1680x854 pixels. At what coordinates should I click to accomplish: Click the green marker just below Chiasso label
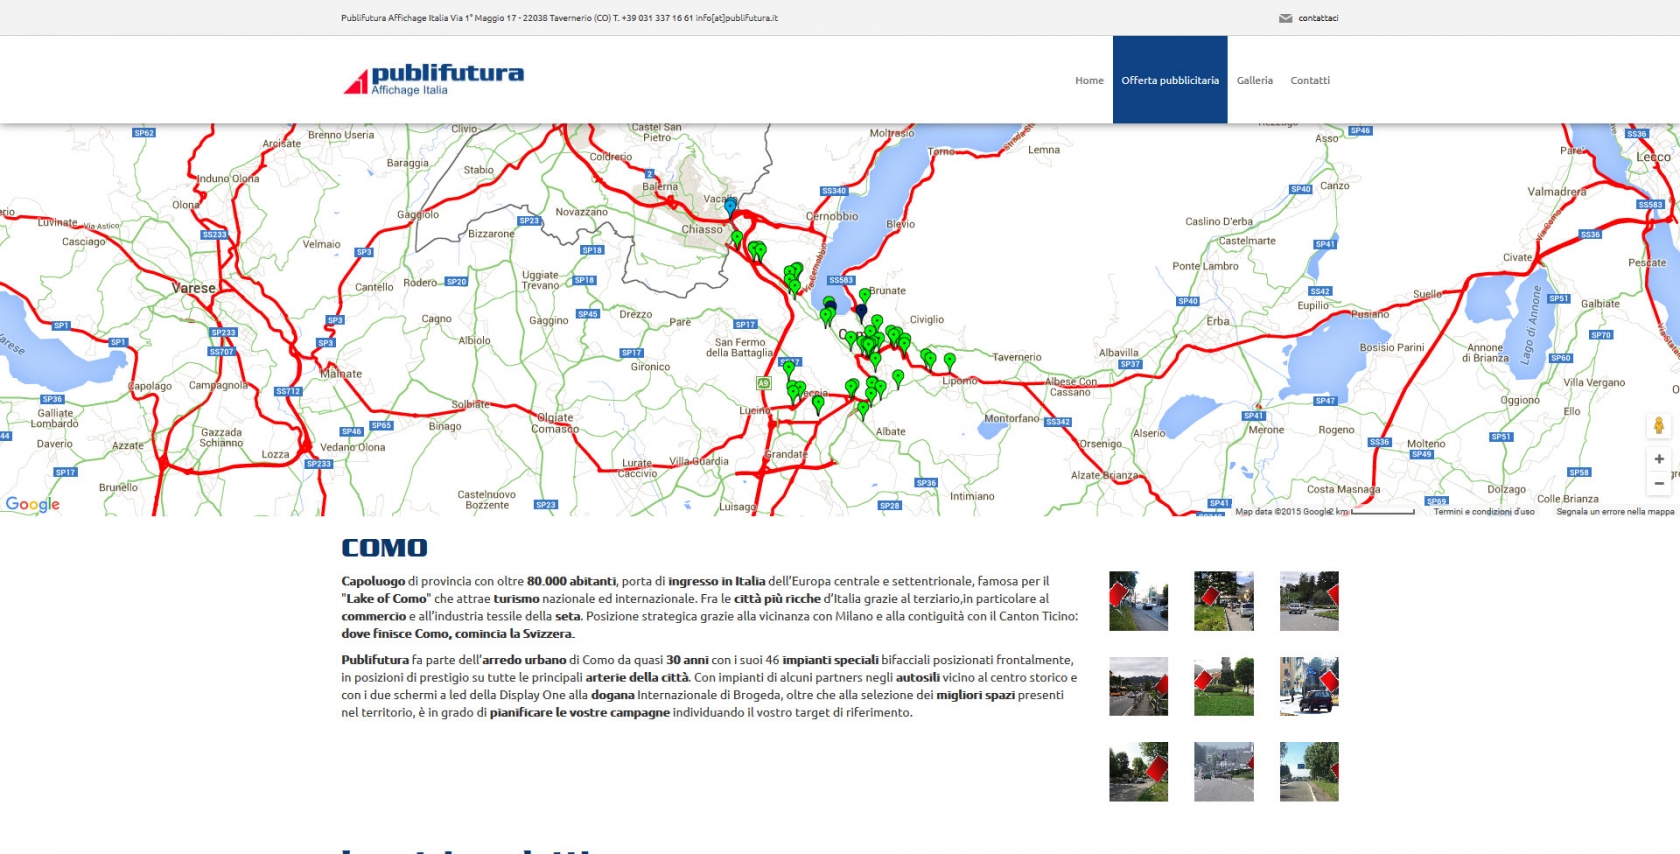point(737,239)
